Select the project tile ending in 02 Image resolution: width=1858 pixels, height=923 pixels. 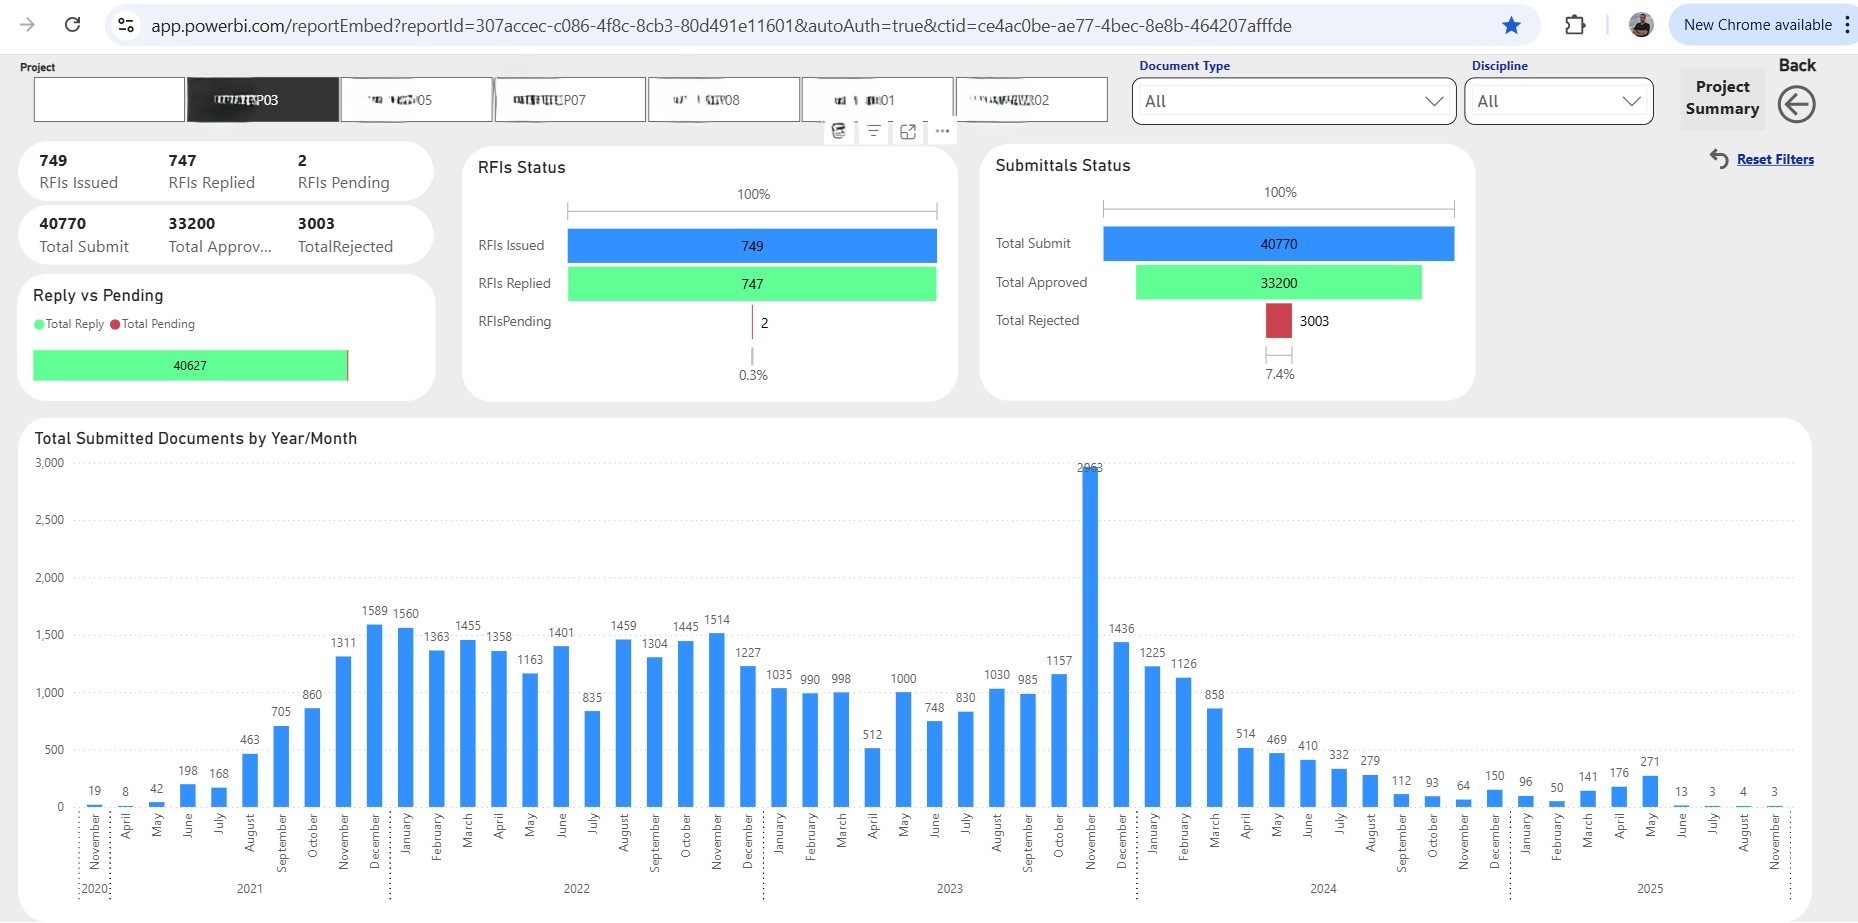click(x=1031, y=100)
